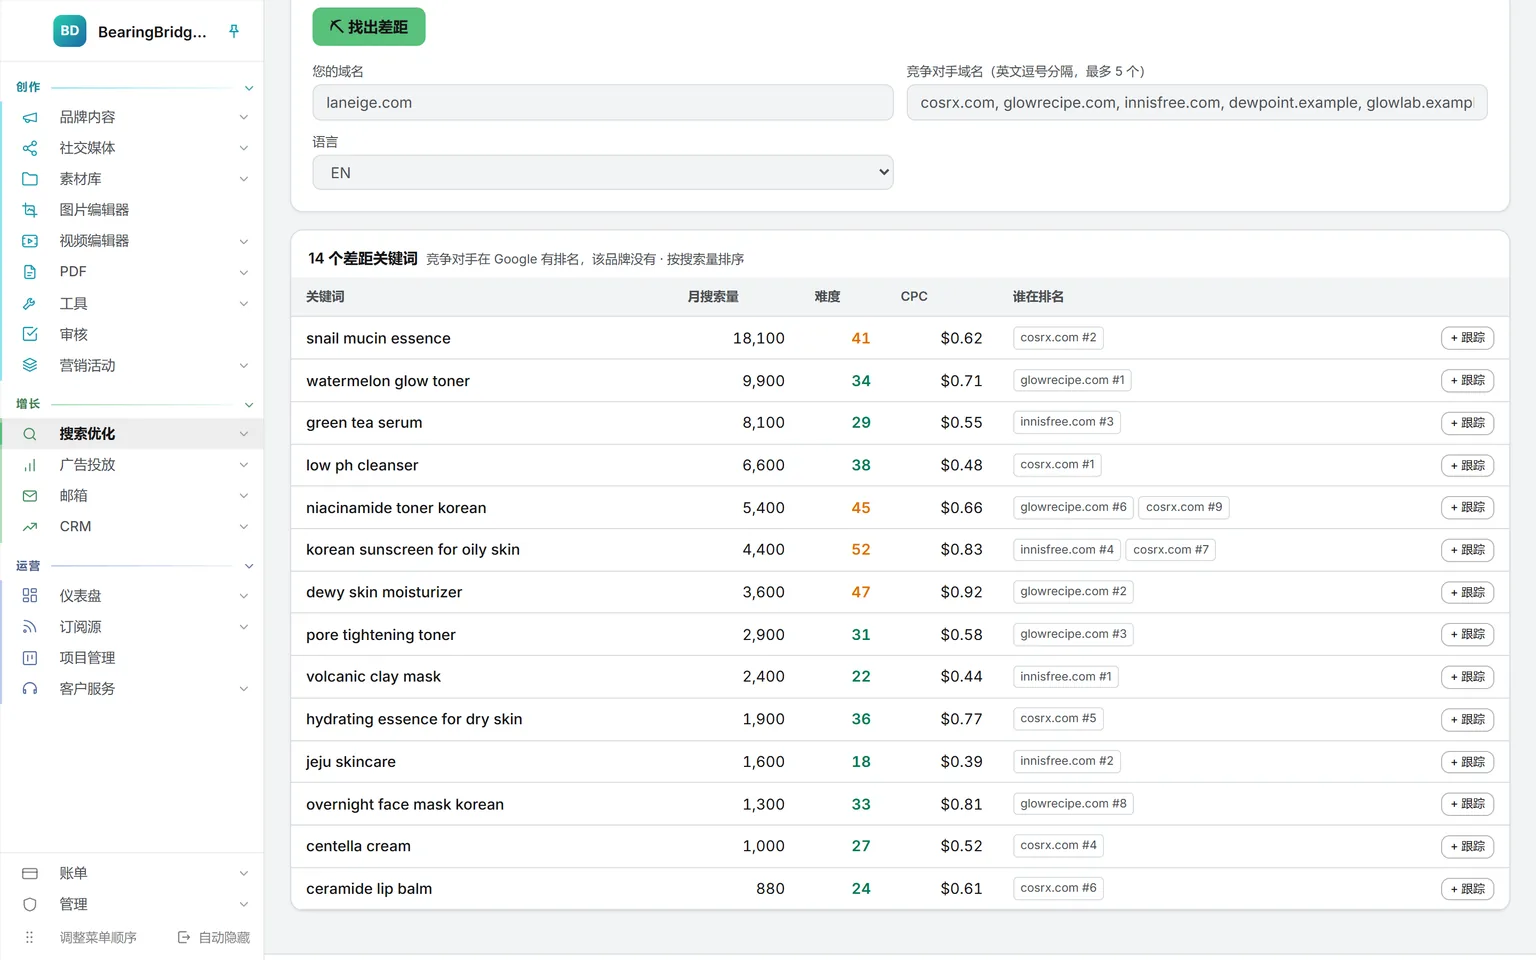Track the snail mucin essence keyword
This screenshot has width=1536, height=960.
(x=1467, y=338)
